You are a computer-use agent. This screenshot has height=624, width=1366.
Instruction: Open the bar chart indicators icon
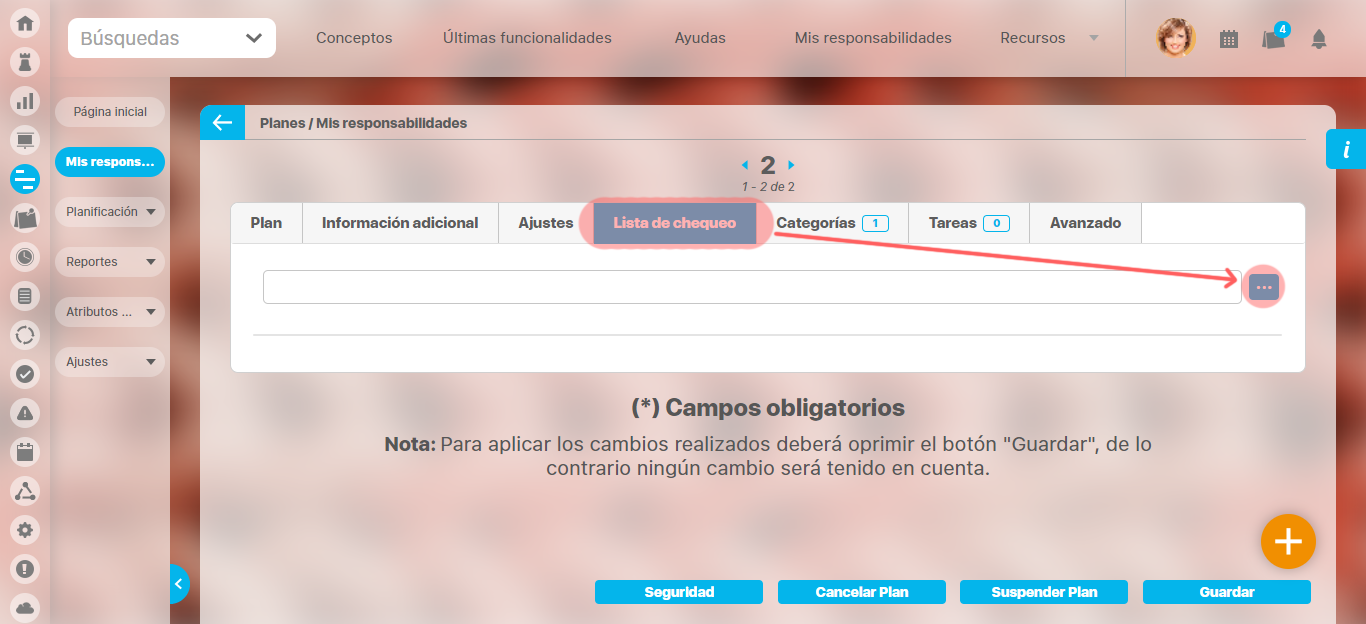pos(25,101)
